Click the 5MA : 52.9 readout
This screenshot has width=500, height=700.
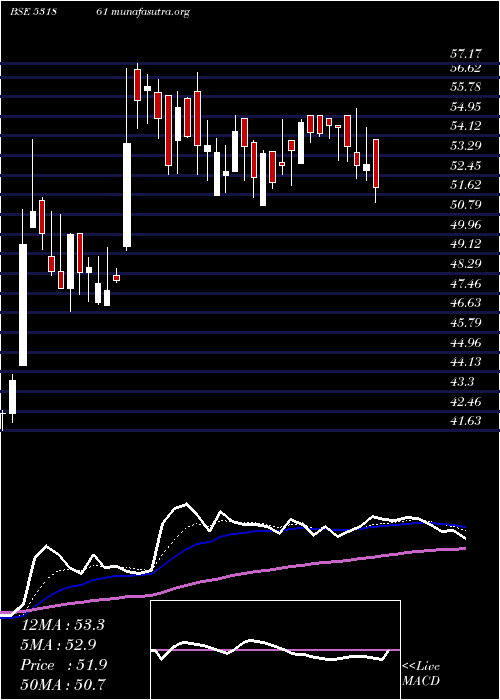pyautogui.click(x=58, y=645)
